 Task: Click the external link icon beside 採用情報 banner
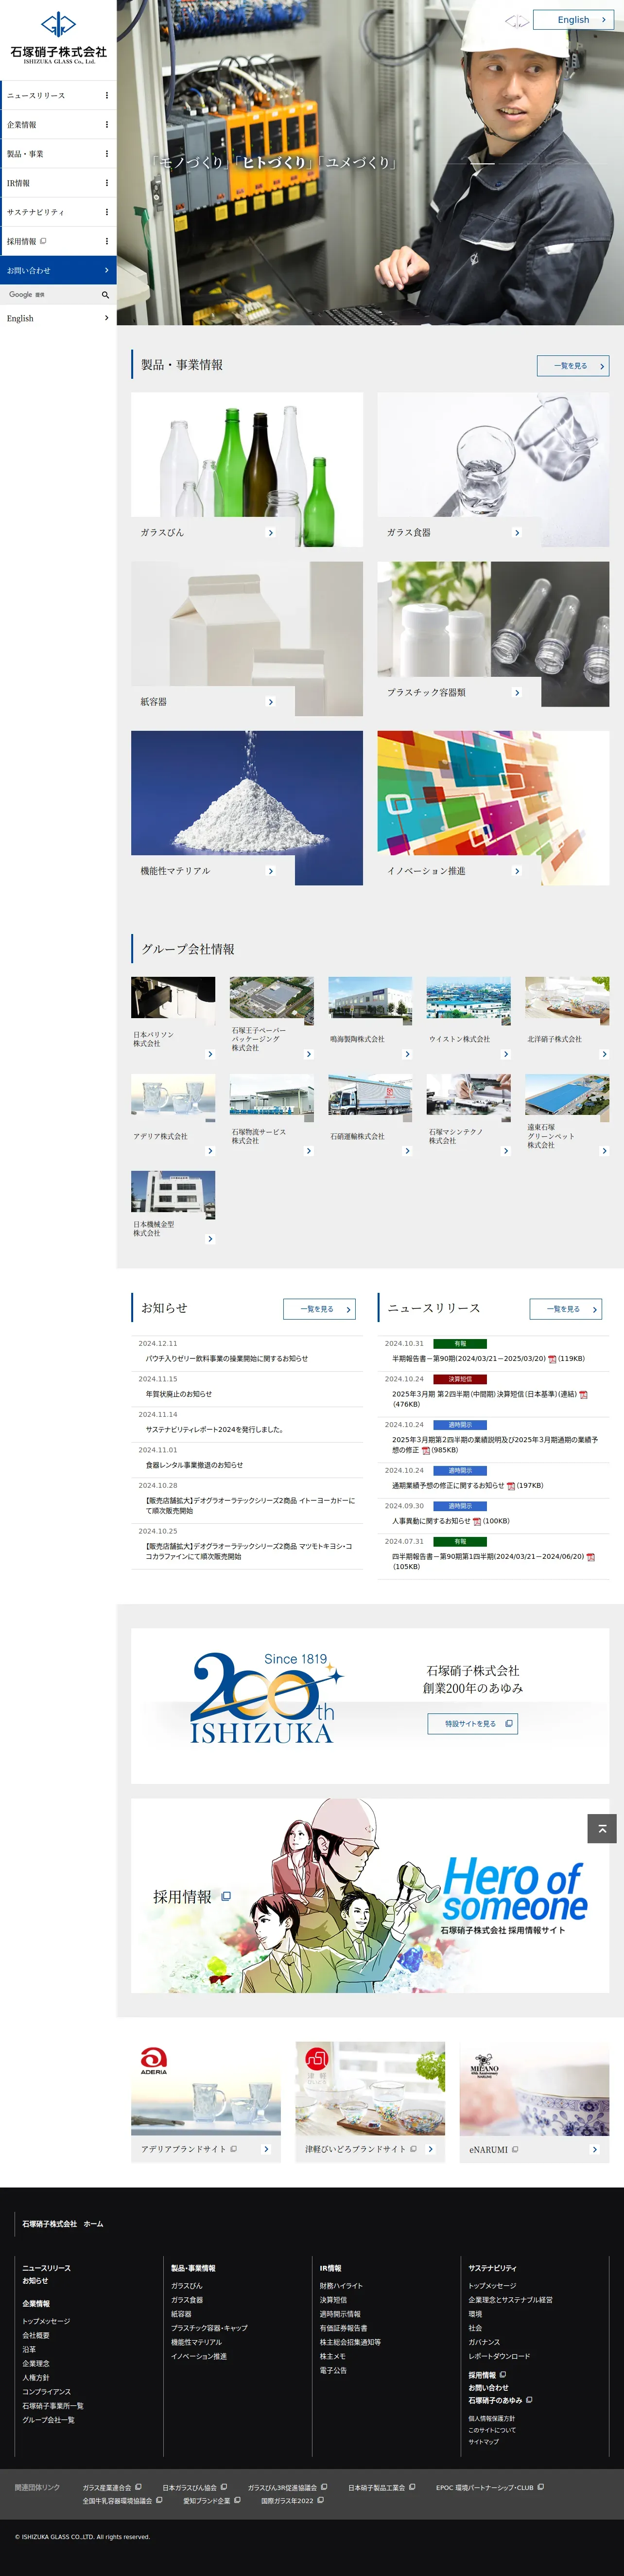coord(226,1896)
